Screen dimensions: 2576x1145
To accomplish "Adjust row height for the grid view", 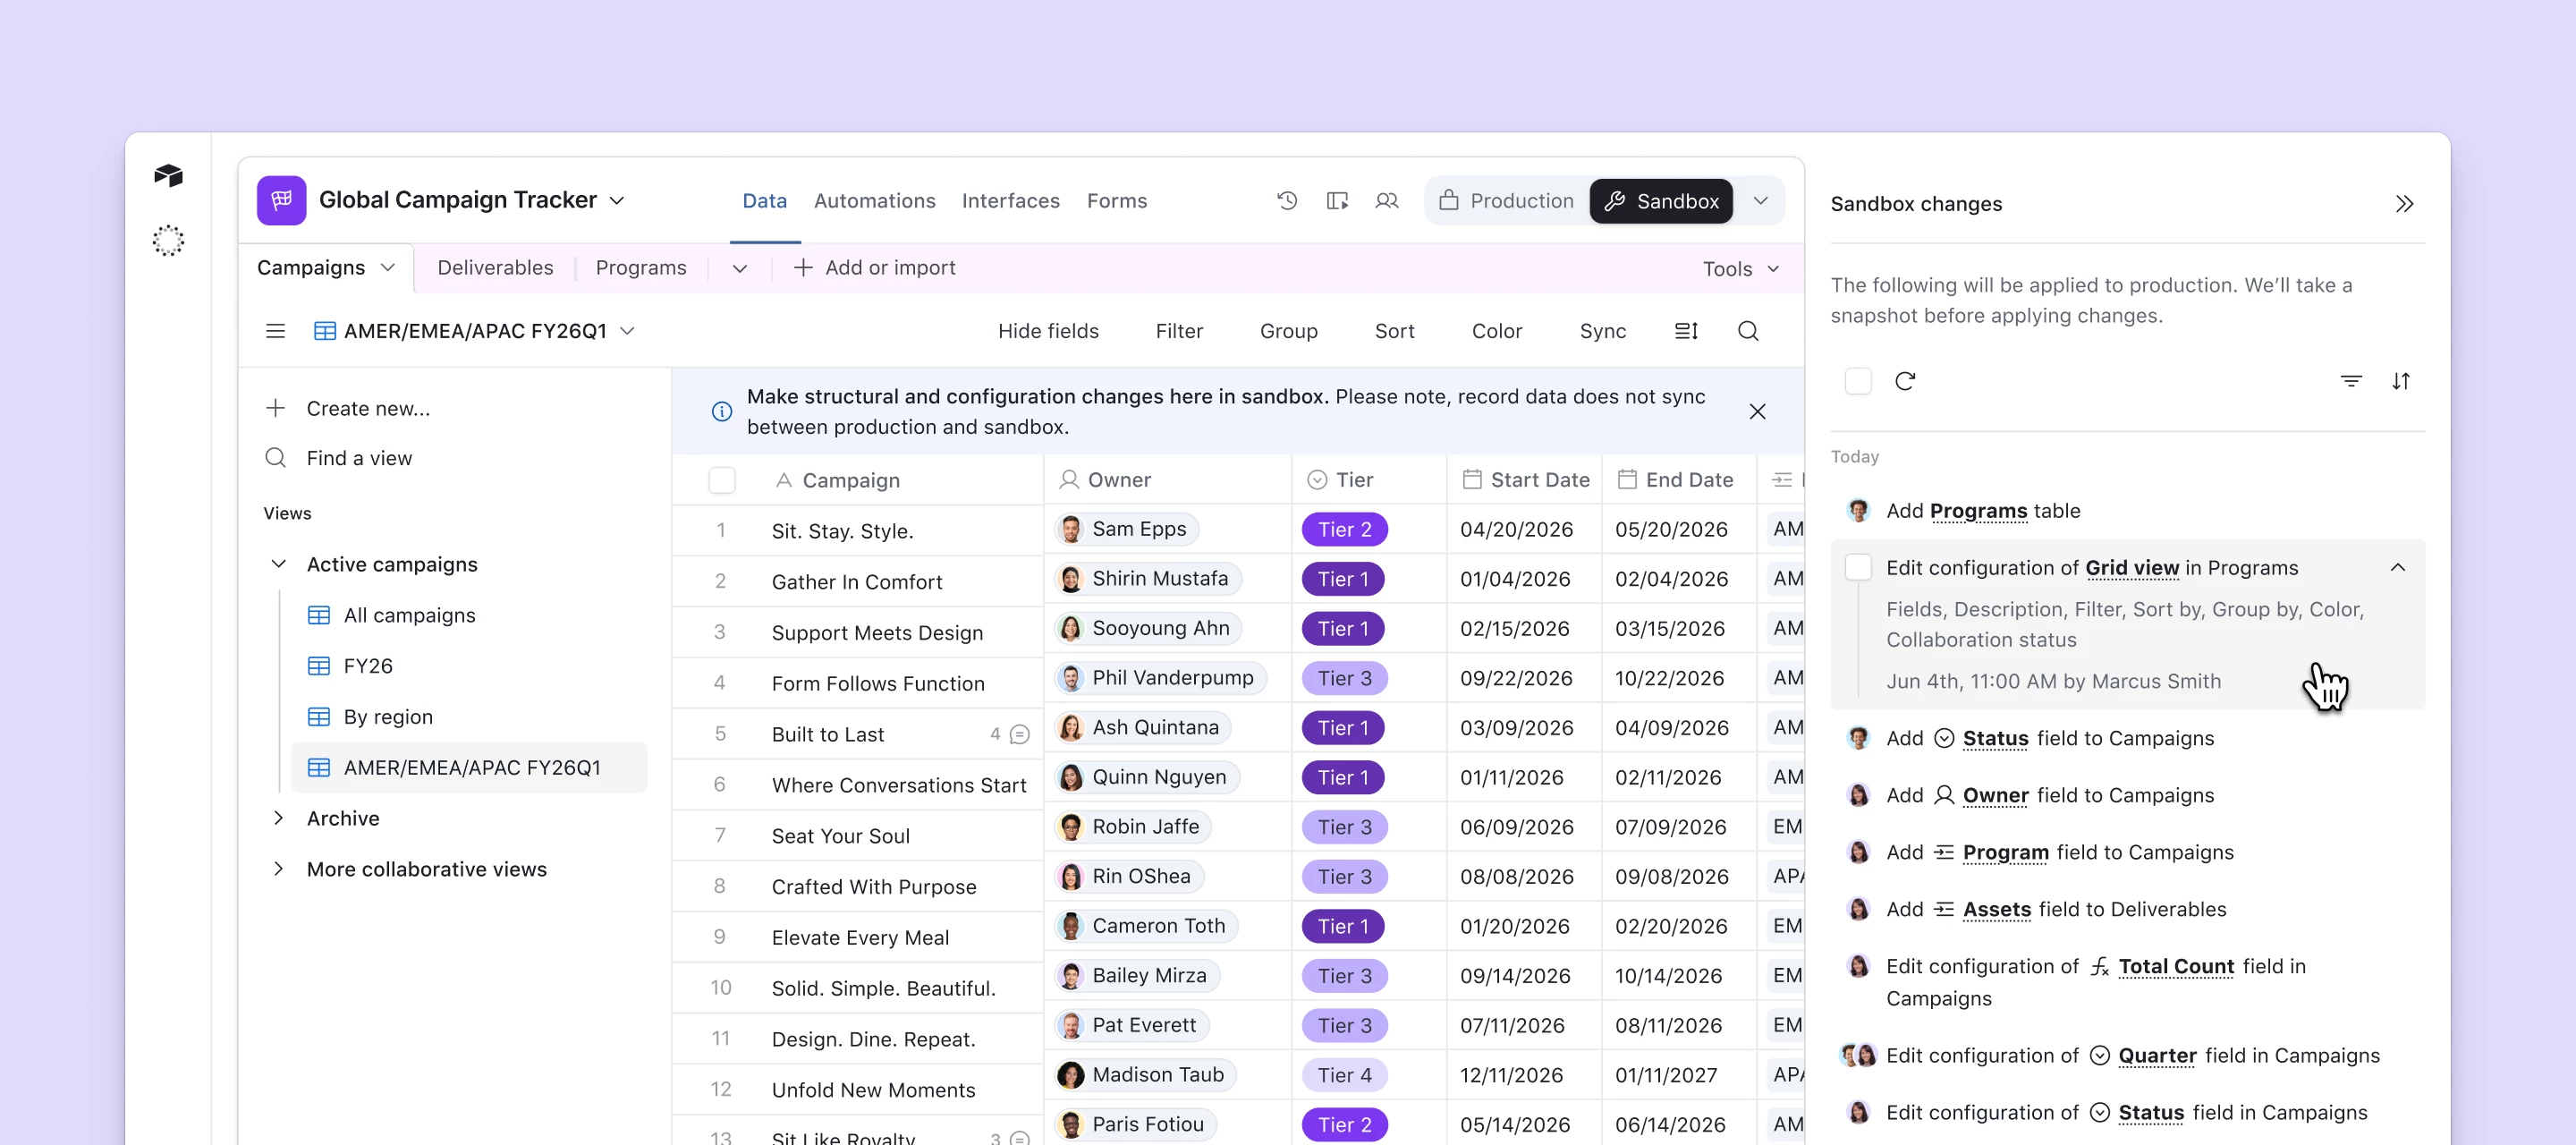I will click(x=1686, y=330).
